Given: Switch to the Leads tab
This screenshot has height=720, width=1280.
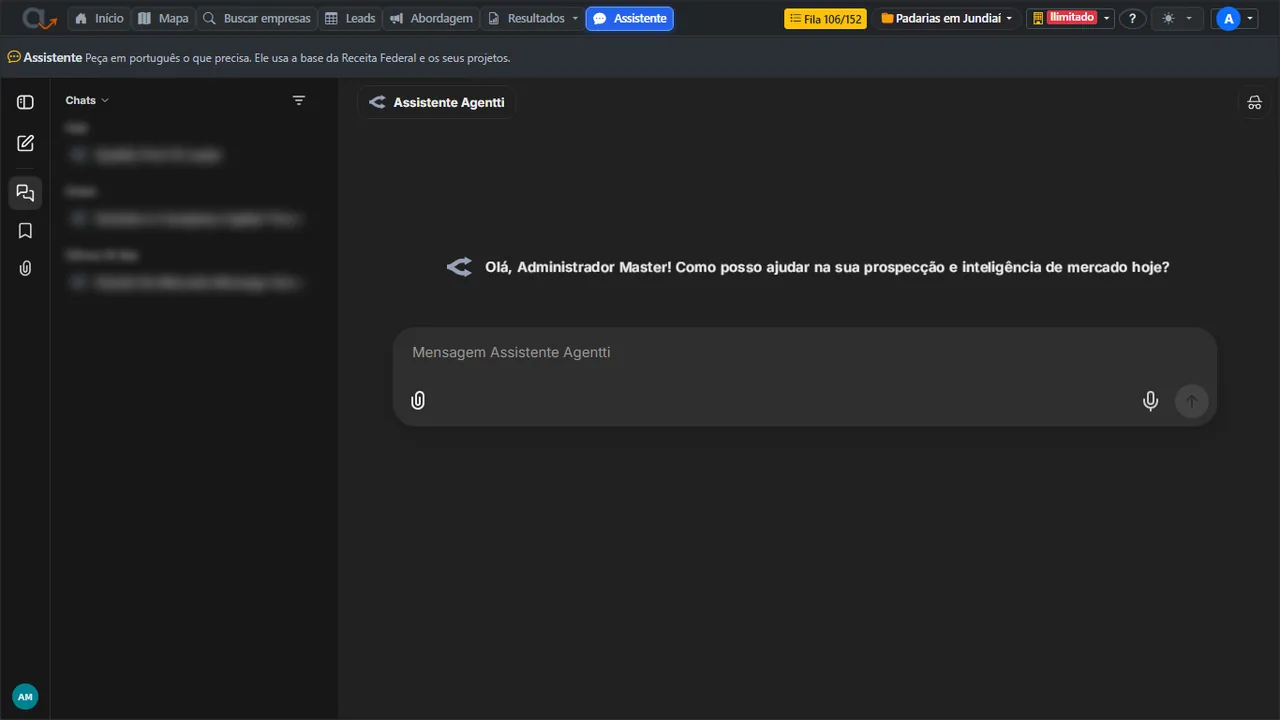Looking at the screenshot, I should click(350, 18).
